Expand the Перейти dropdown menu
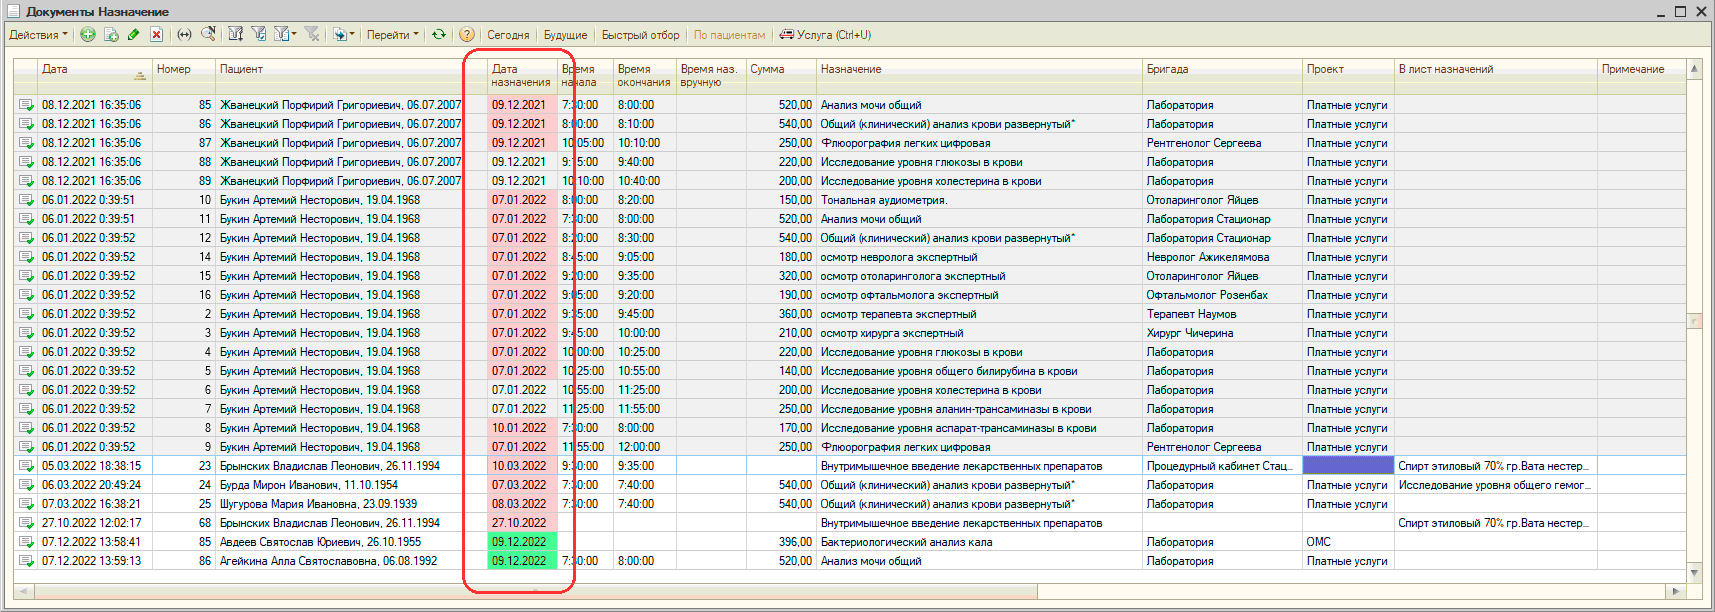1715x612 pixels. click(392, 35)
